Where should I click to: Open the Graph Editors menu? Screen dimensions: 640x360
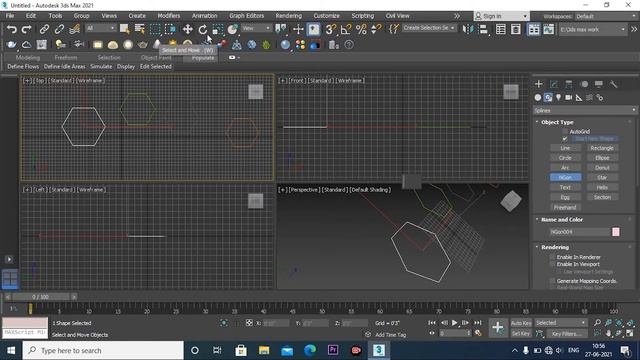pyautogui.click(x=247, y=16)
